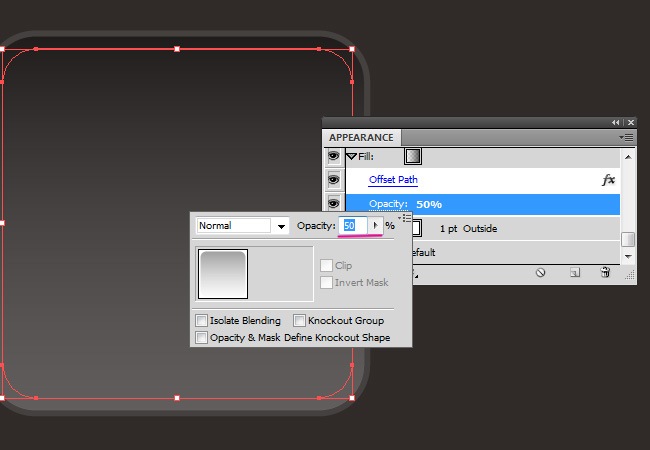Delete selected item with trash icon

(604, 271)
